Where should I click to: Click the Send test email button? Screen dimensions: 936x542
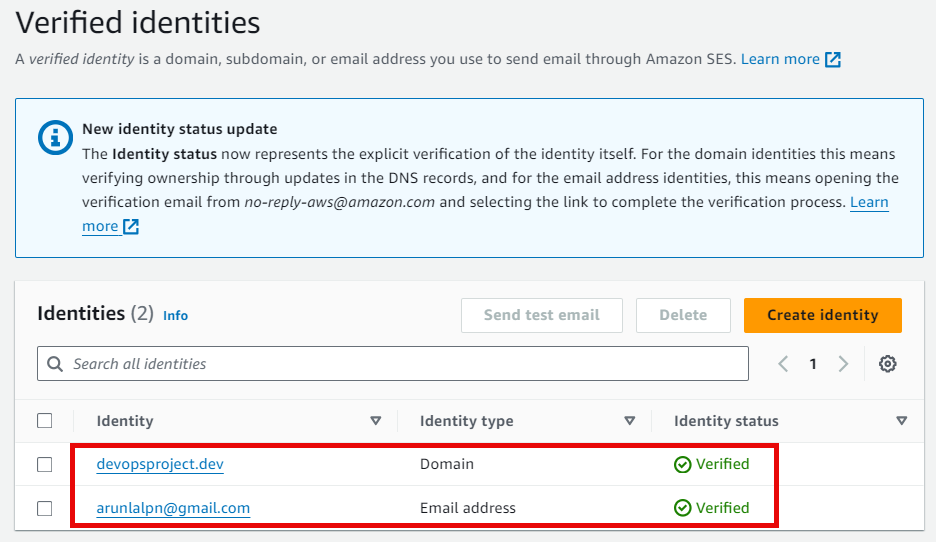point(541,315)
